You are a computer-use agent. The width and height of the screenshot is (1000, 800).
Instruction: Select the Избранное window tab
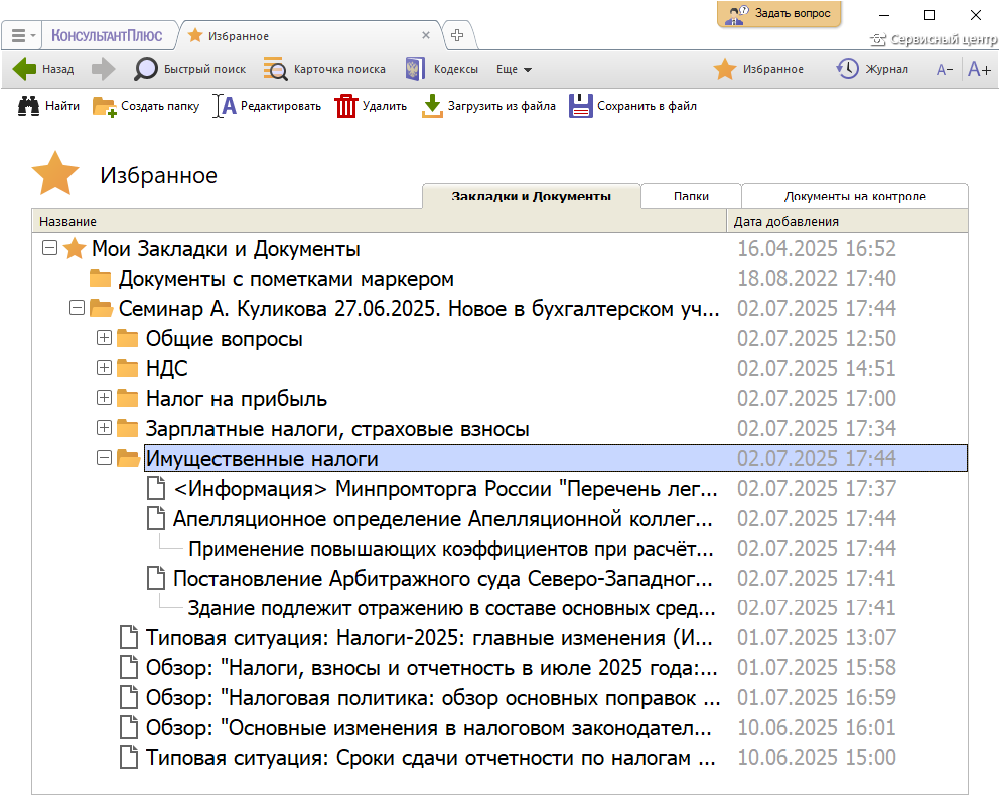tap(309, 36)
